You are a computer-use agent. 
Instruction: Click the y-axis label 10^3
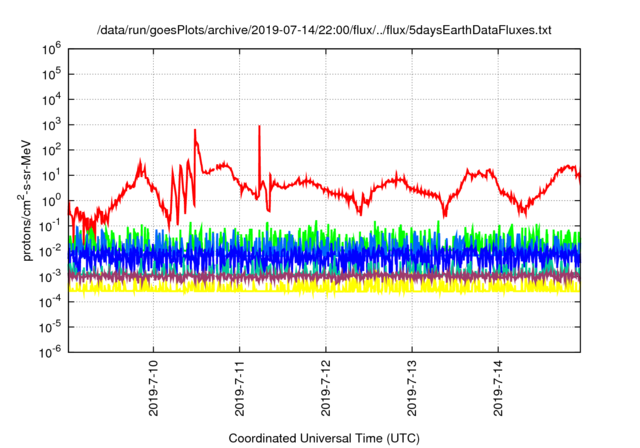pyautogui.click(x=51, y=125)
